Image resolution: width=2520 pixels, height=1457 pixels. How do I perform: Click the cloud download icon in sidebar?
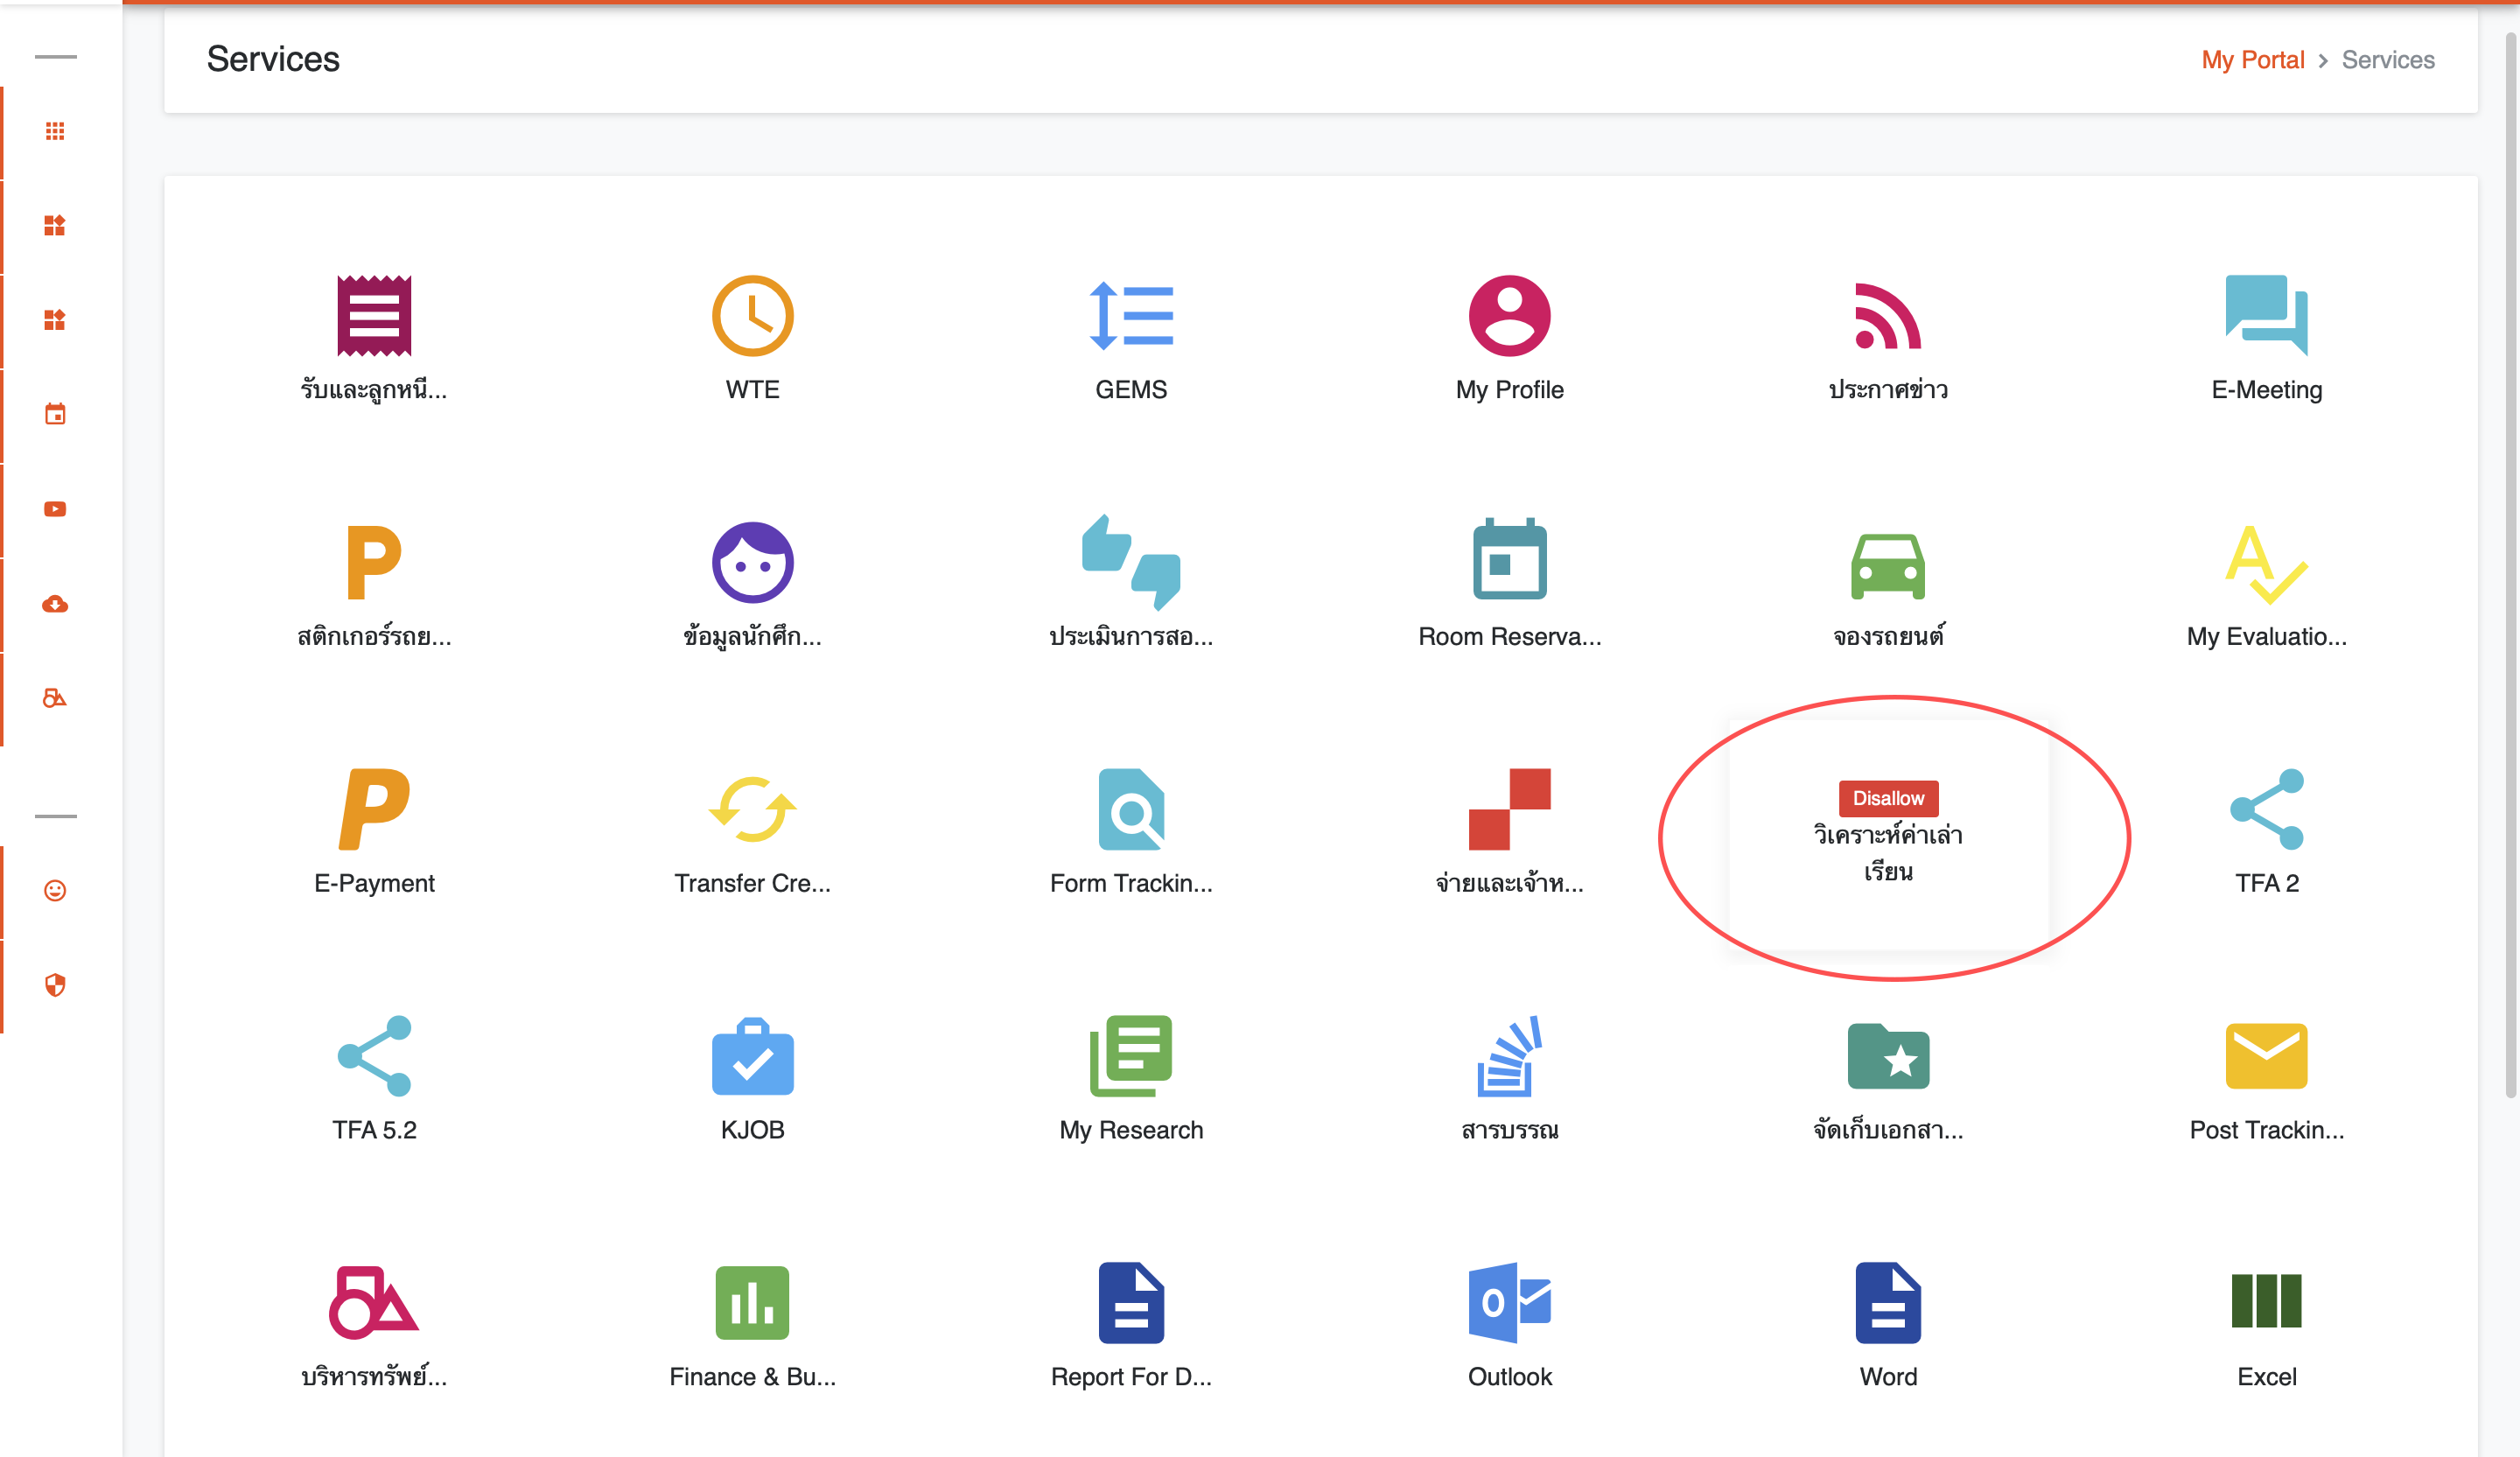pos(55,603)
